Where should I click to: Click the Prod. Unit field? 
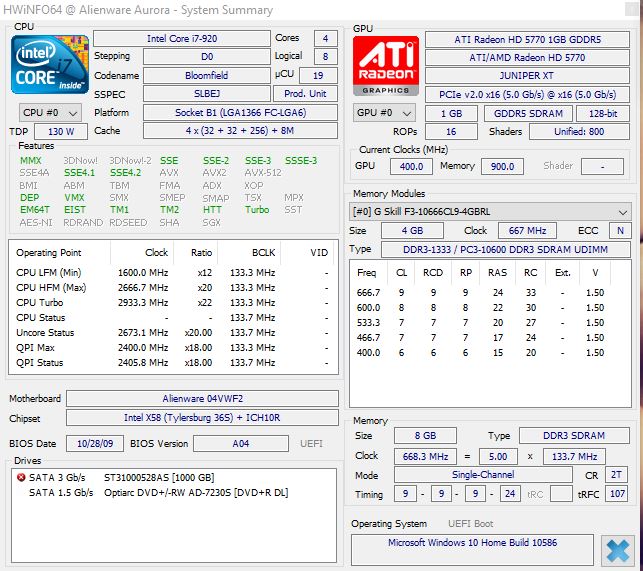pos(305,94)
